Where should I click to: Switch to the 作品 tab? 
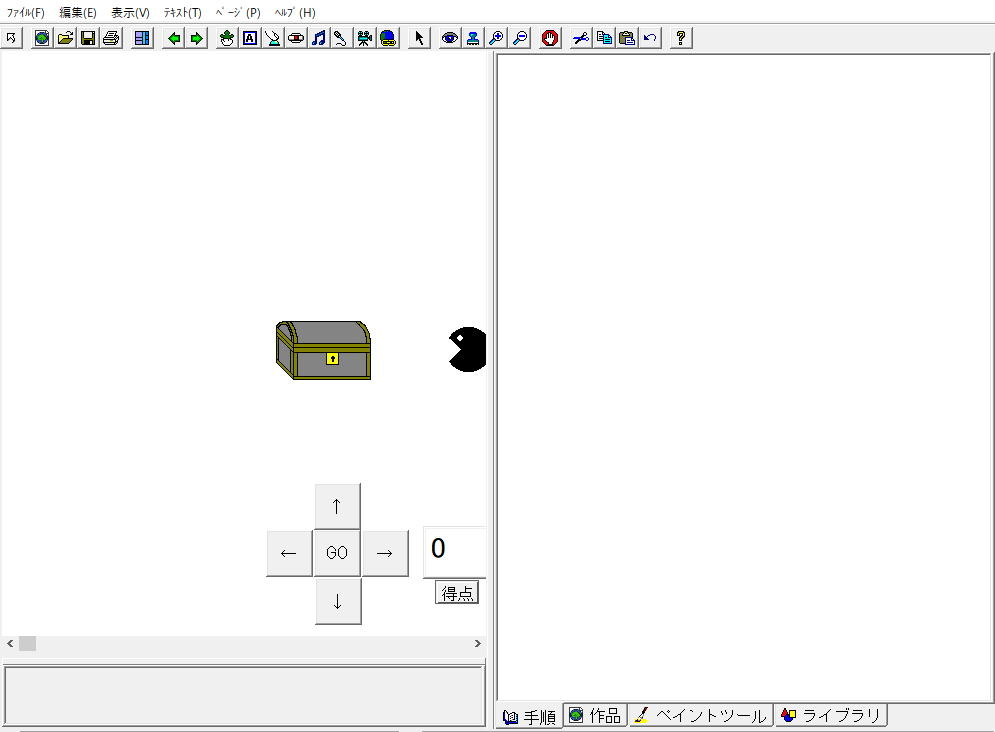pyautogui.click(x=596, y=715)
